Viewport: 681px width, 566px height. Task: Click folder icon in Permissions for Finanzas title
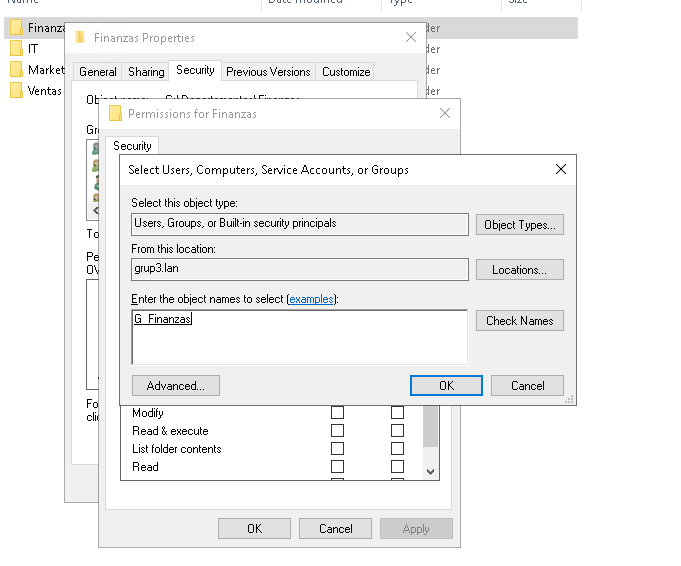coord(115,114)
